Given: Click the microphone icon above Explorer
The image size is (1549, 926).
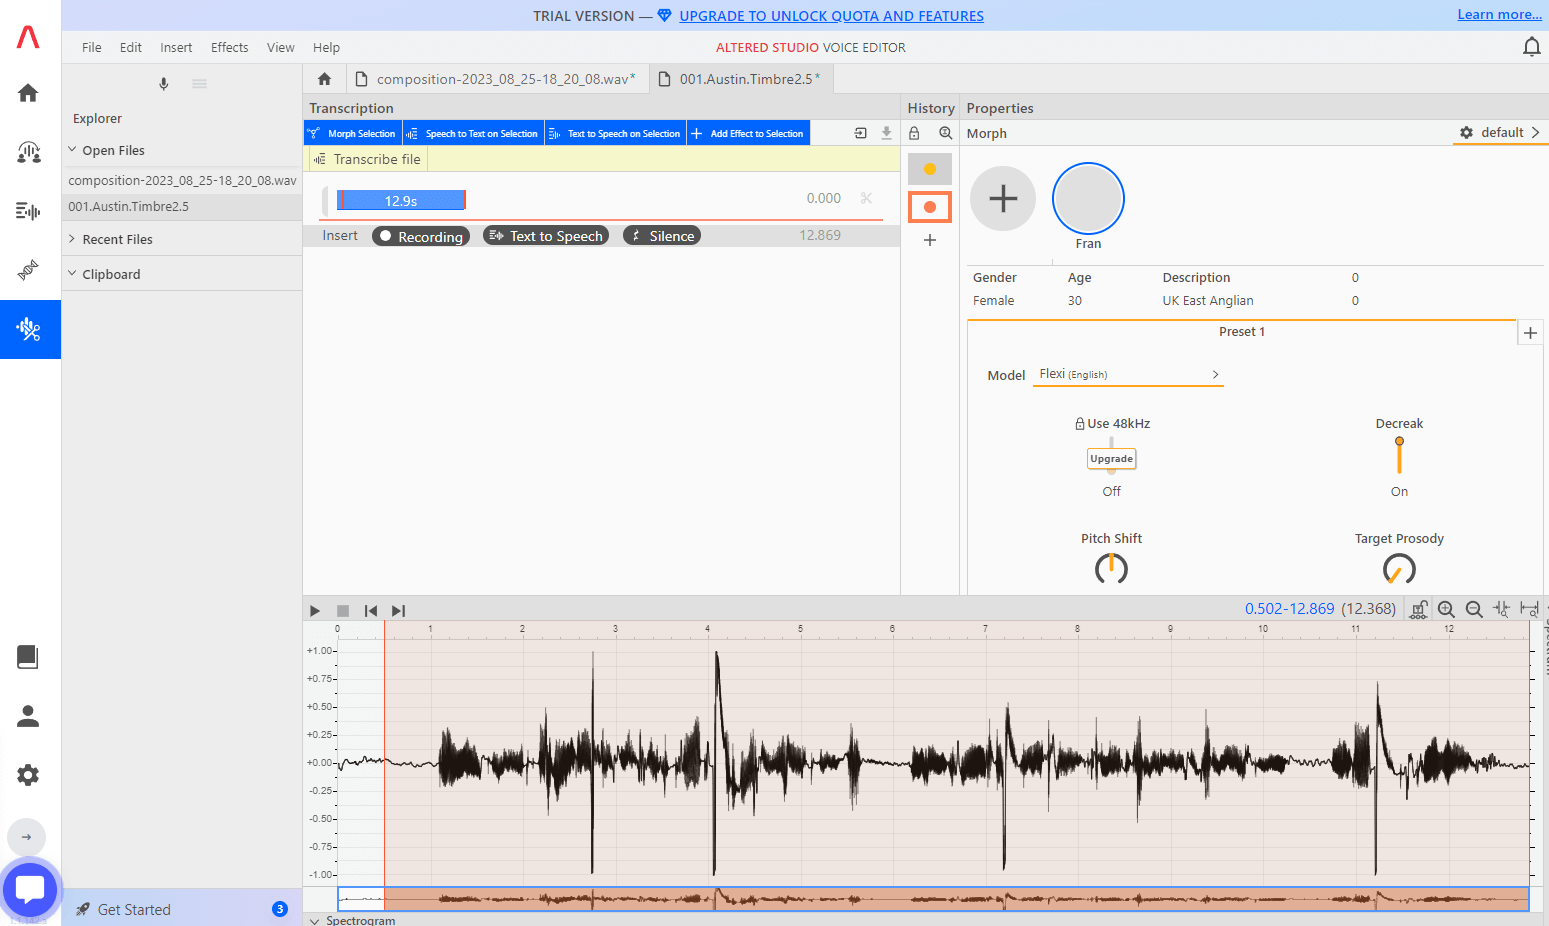Looking at the screenshot, I should [x=164, y=84].
